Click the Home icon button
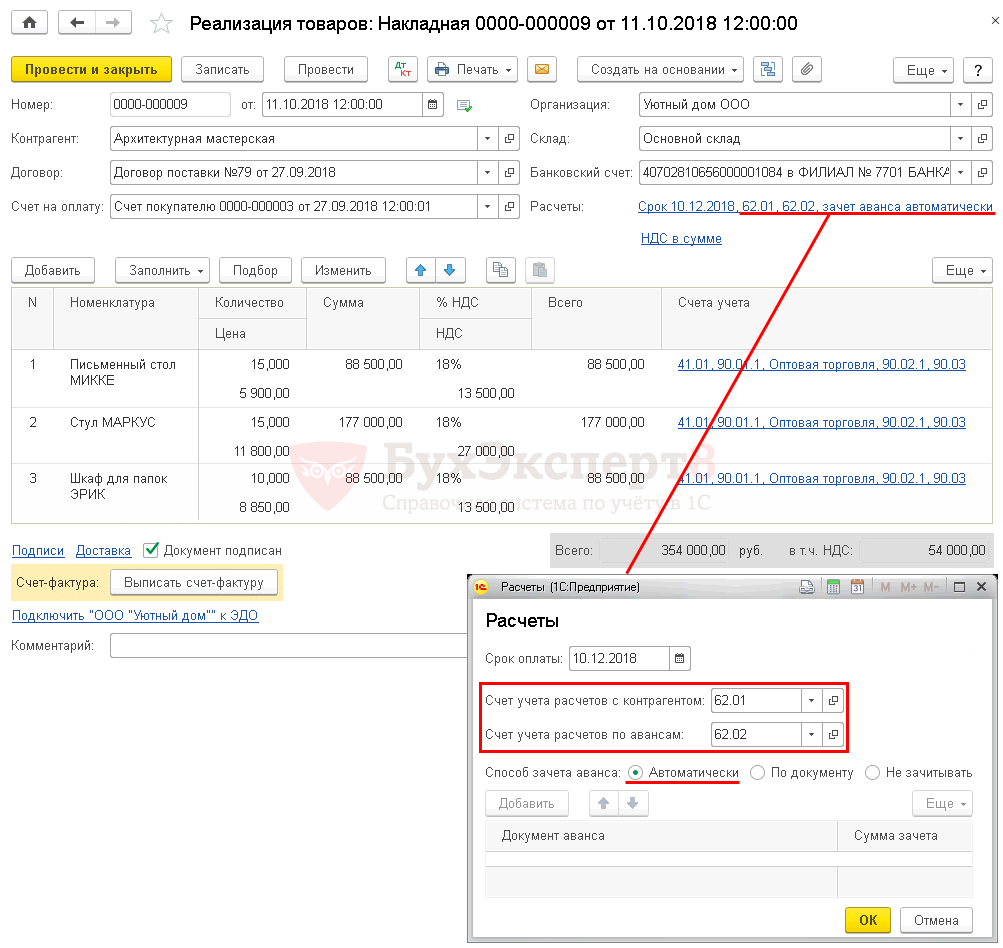 (29, 22)
